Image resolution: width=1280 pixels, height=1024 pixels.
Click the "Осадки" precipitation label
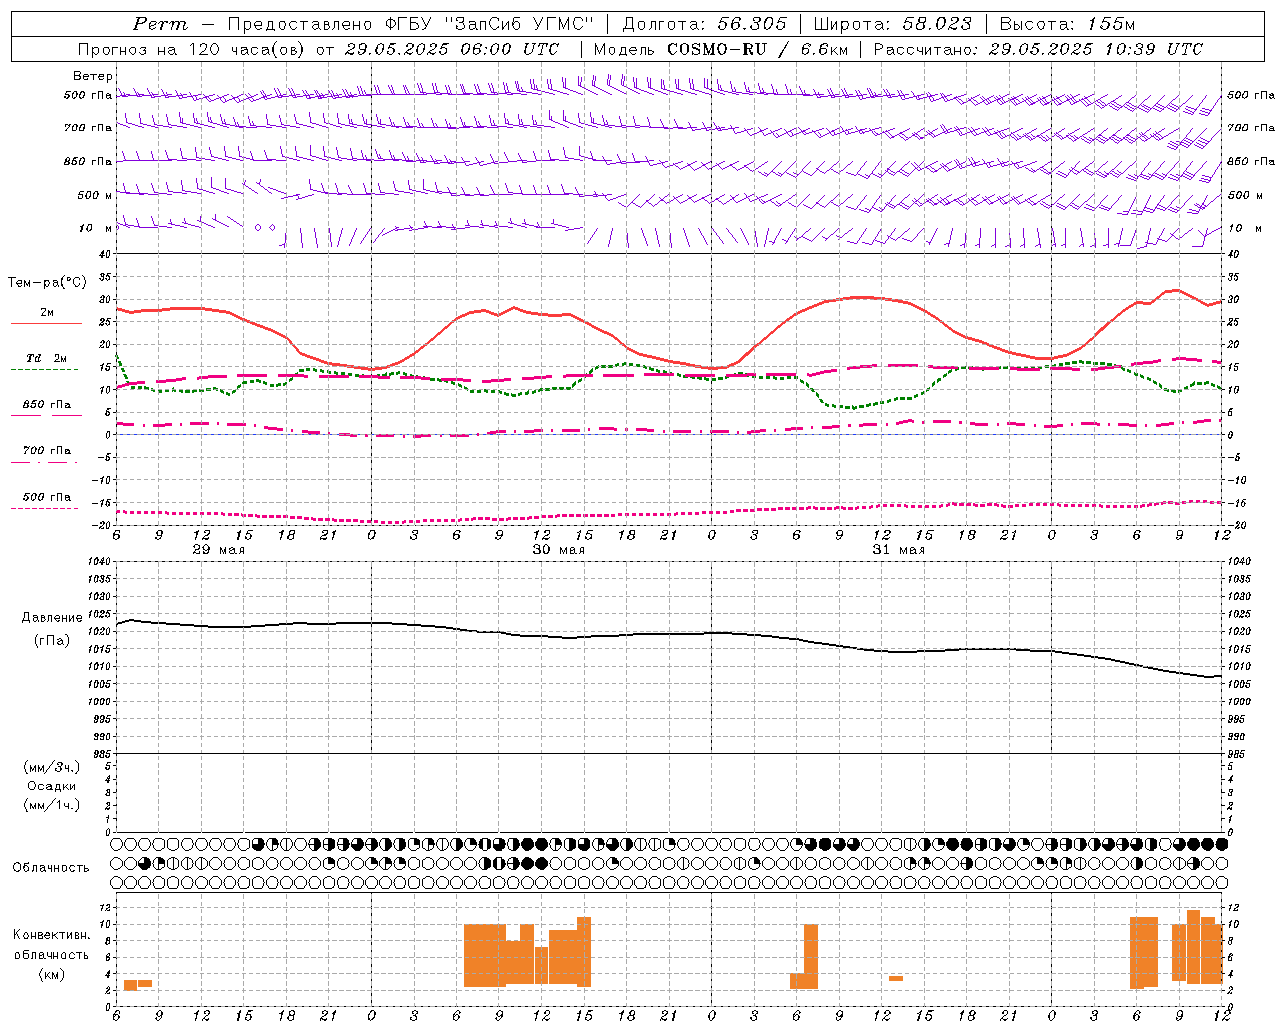(x=52, y=786)
